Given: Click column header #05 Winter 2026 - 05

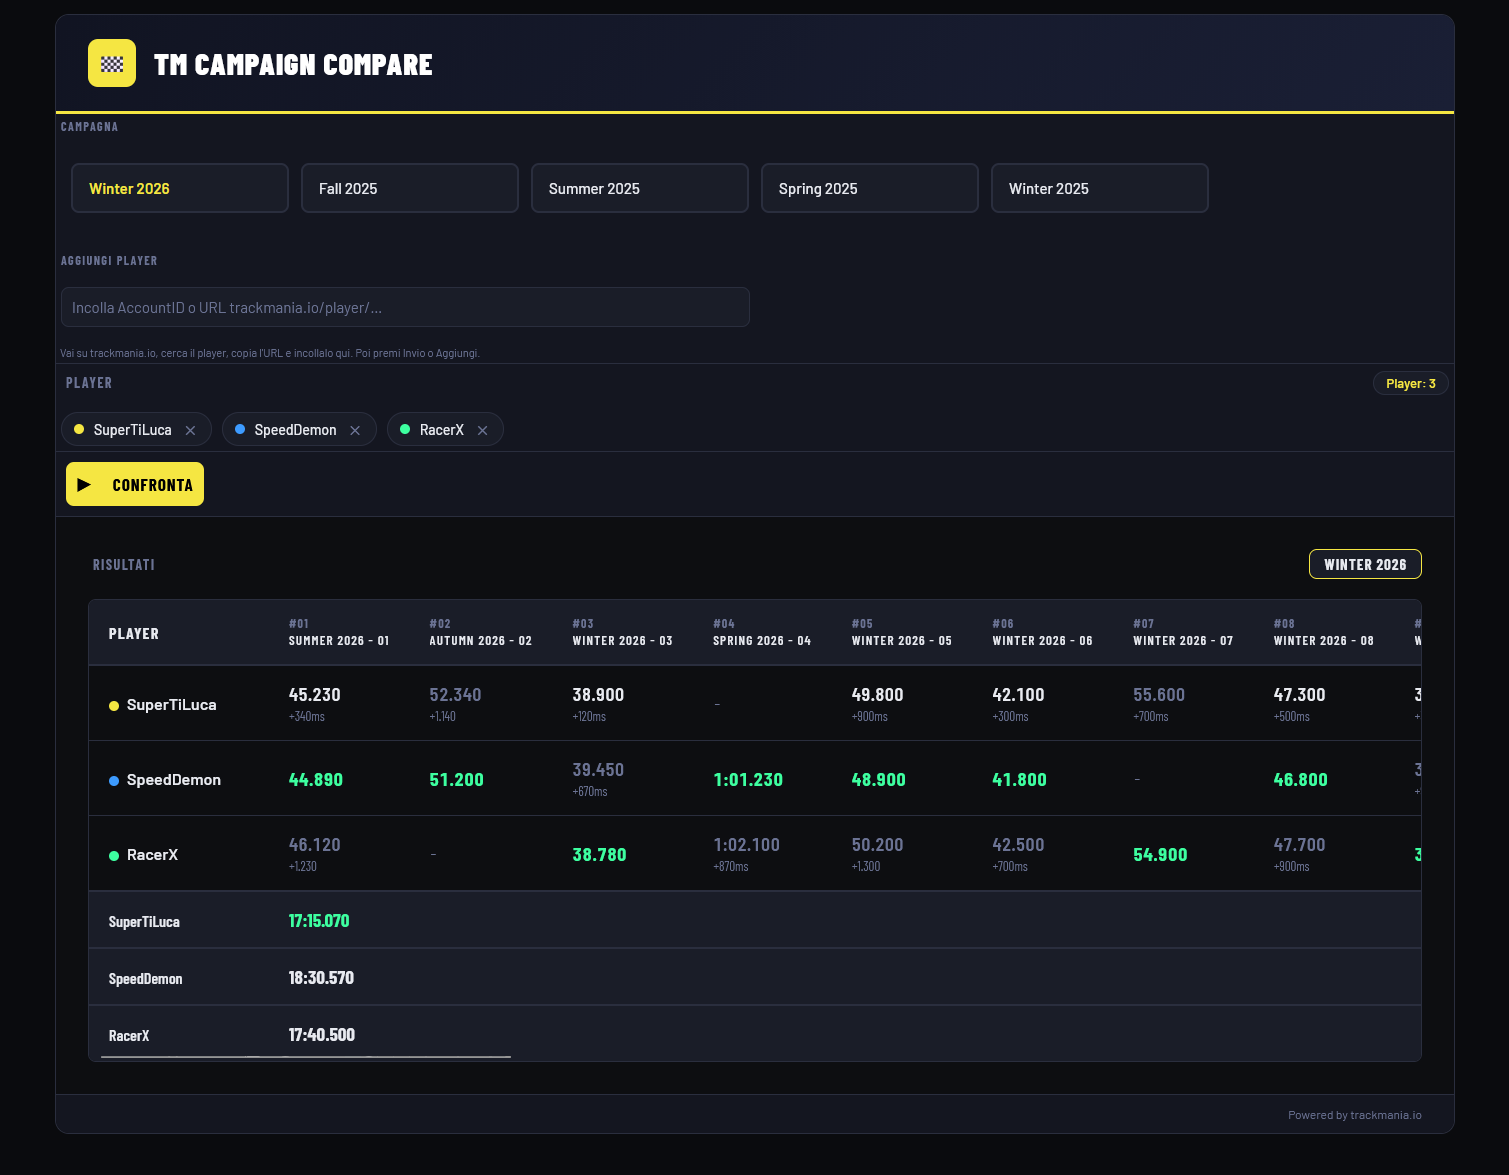Looking at the screenshot, I should pyautogui.click(x=902, y=632).
